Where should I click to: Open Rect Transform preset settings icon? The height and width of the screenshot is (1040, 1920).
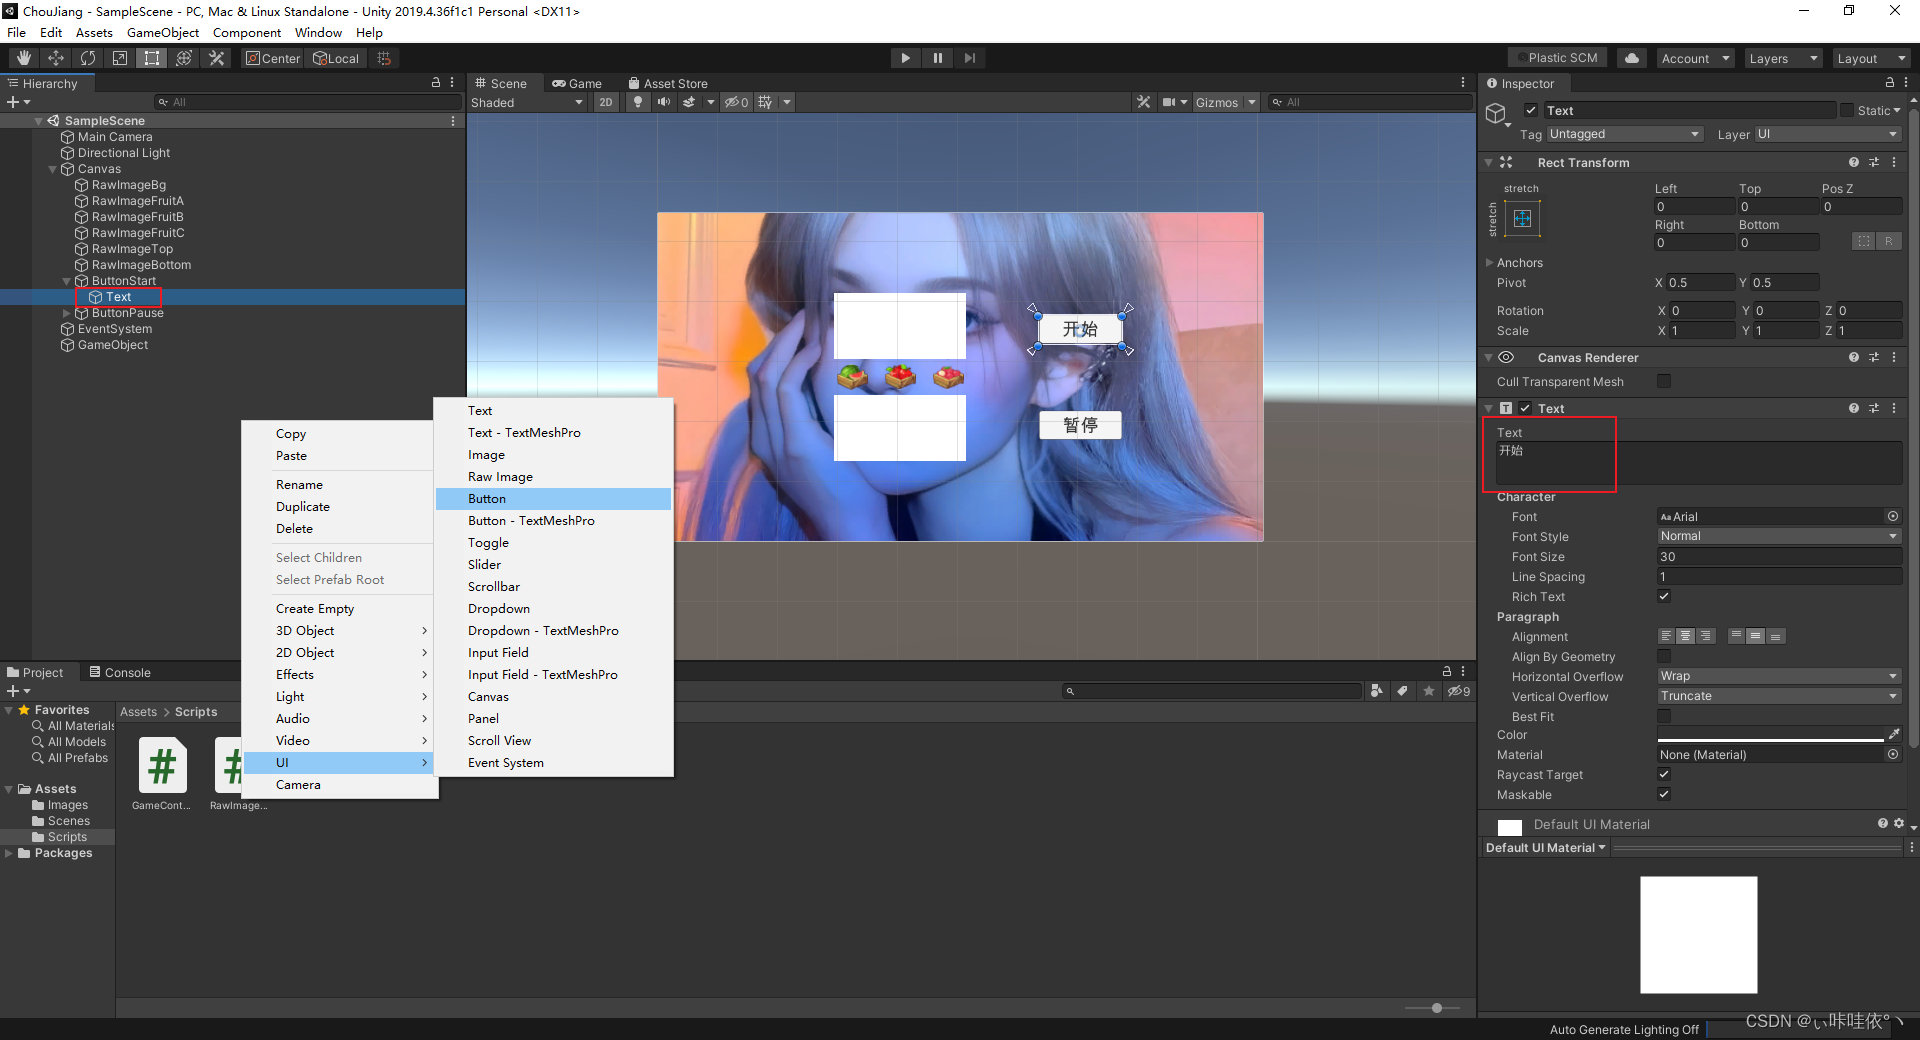coord(1874,162)
